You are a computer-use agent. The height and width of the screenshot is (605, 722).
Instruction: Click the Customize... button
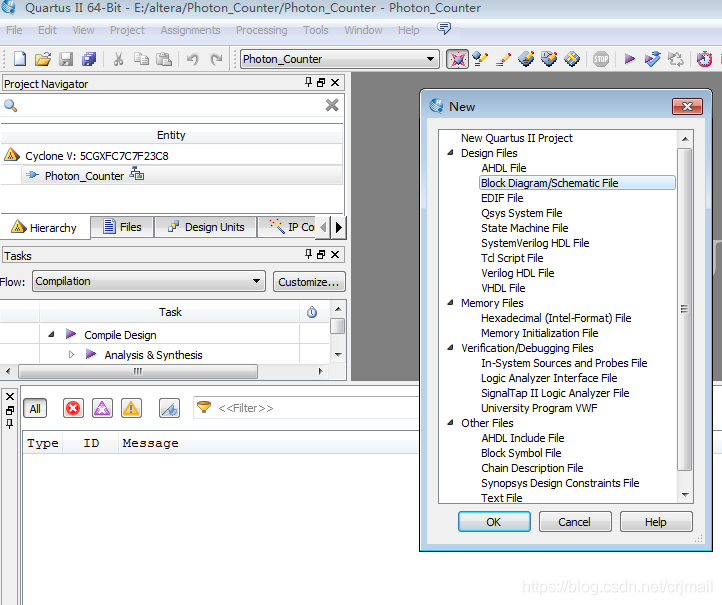point(309,282)
